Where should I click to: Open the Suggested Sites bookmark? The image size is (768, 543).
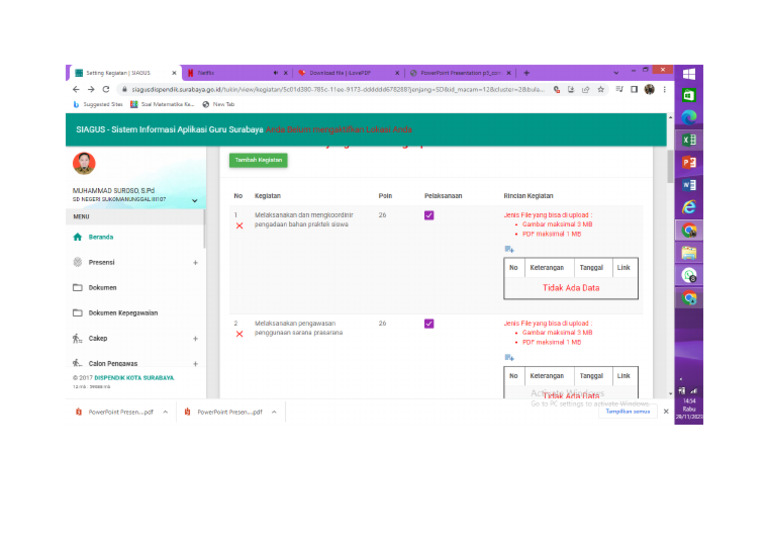point(98,104)
